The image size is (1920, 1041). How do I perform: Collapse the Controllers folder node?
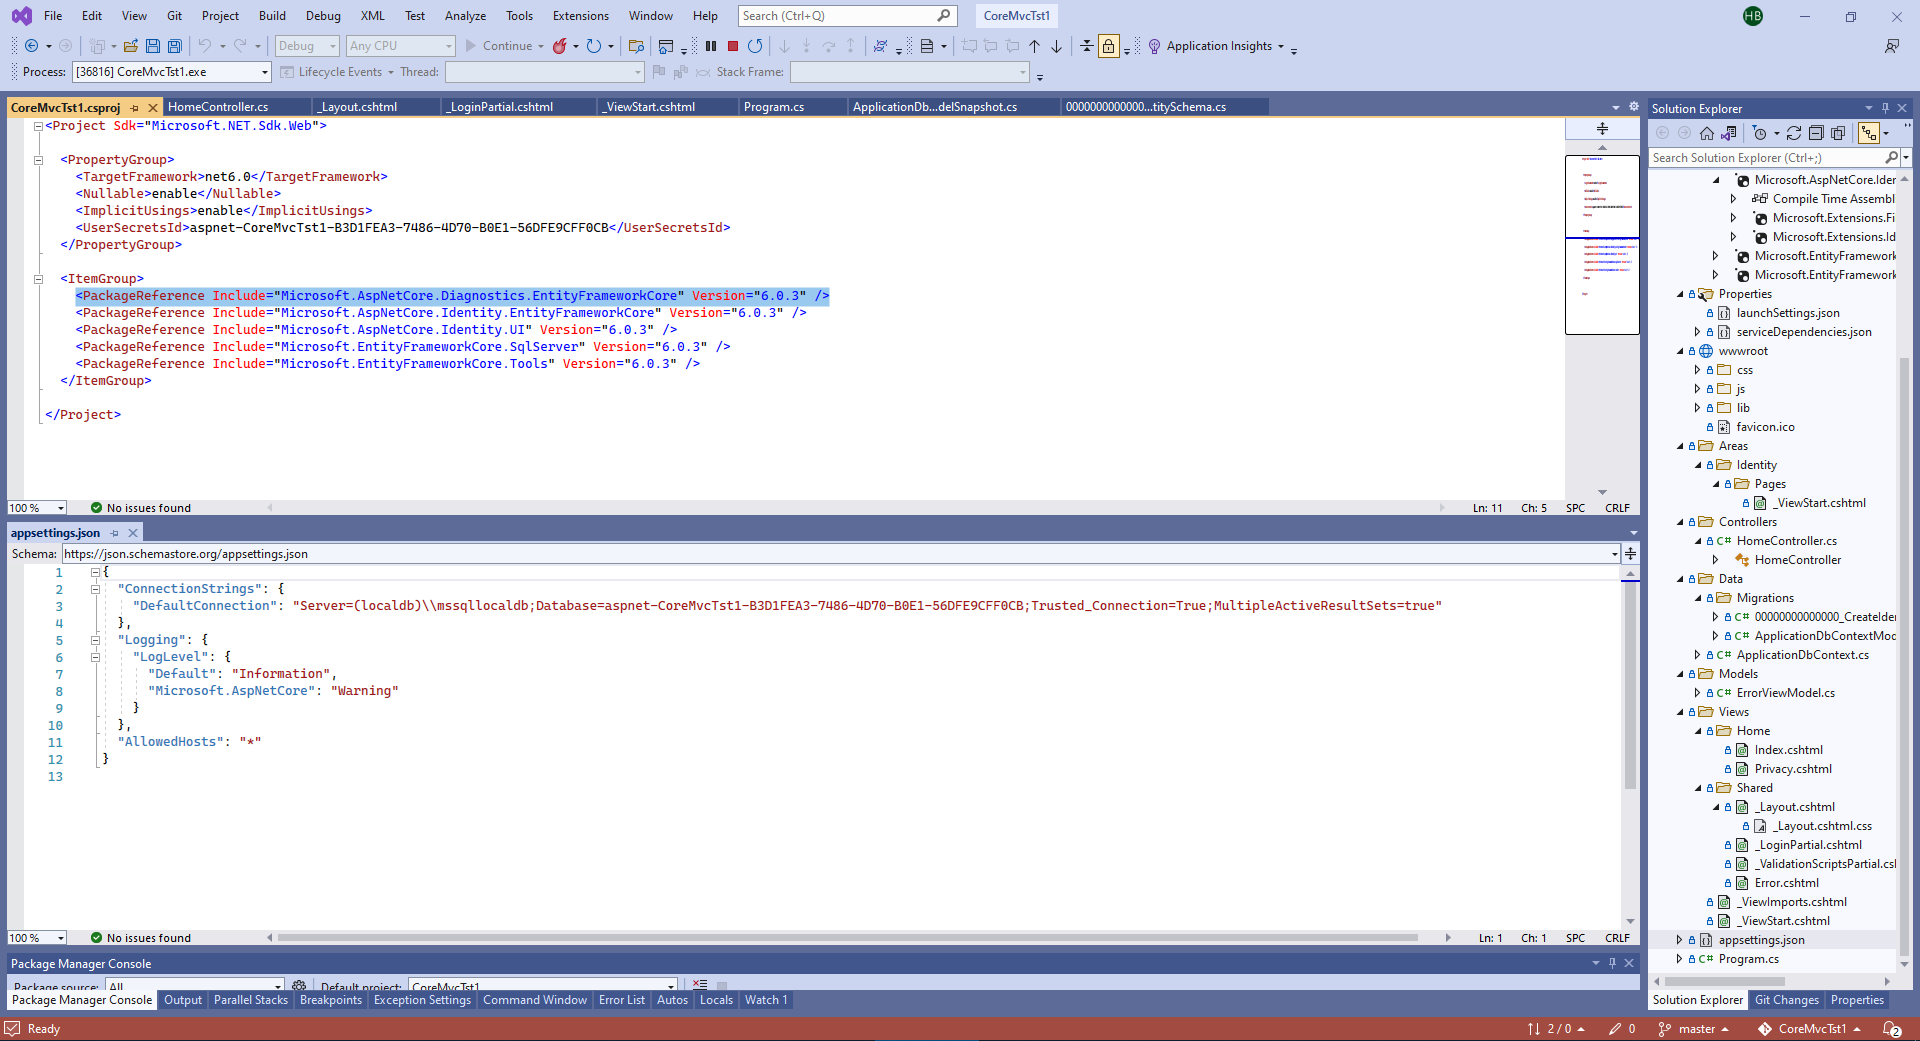coord(1680,522)
